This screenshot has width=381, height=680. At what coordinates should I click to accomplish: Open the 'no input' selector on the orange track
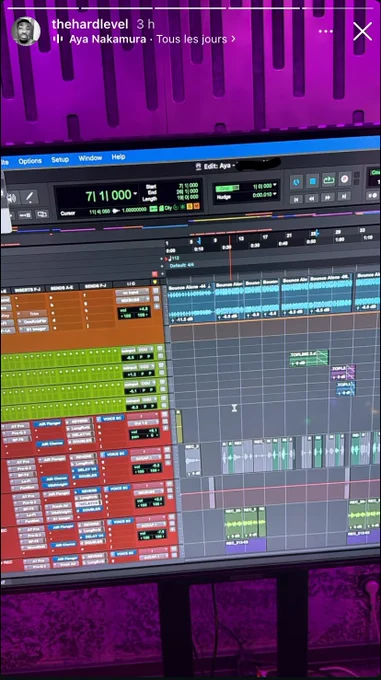(132, 293)
